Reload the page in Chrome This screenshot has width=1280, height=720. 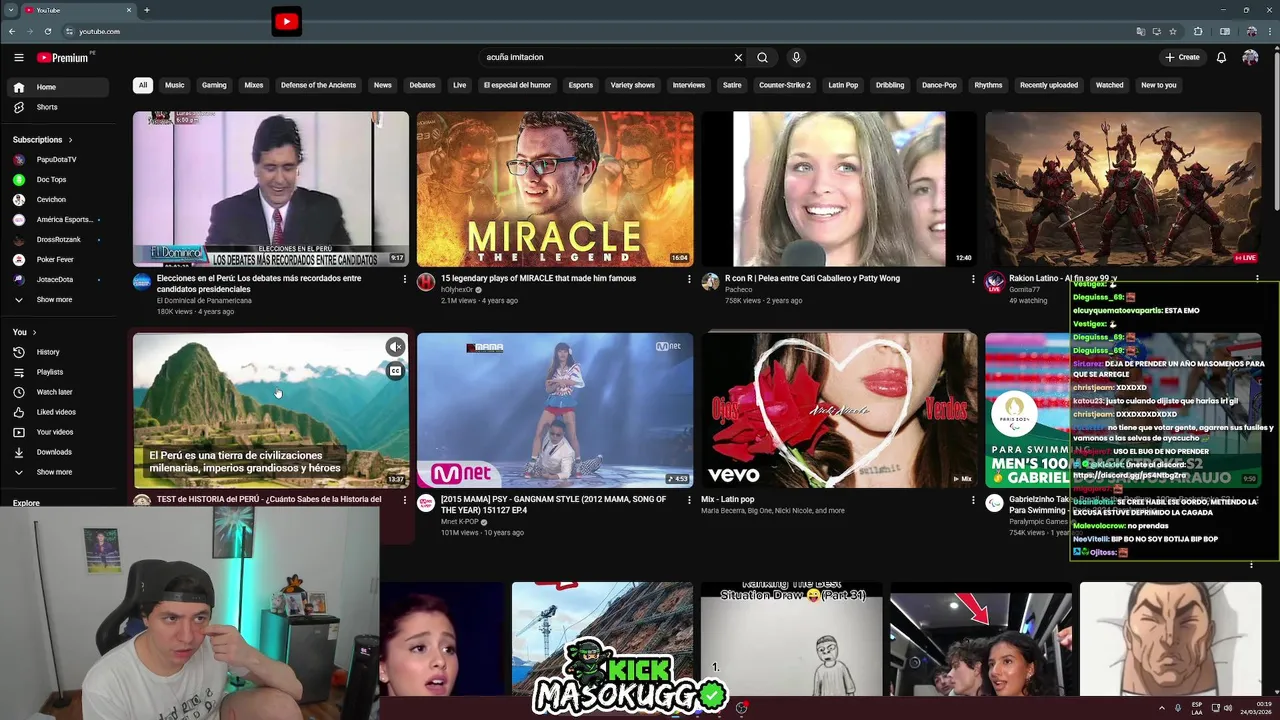[x=48, y=32]
